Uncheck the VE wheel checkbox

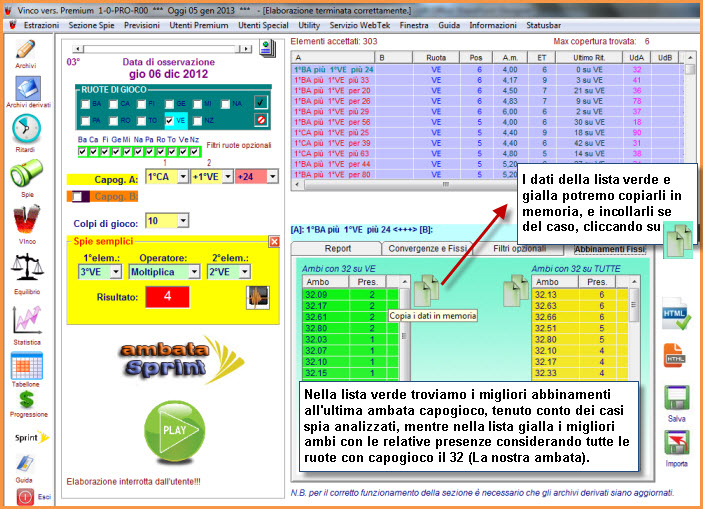(x=169, y=121)
